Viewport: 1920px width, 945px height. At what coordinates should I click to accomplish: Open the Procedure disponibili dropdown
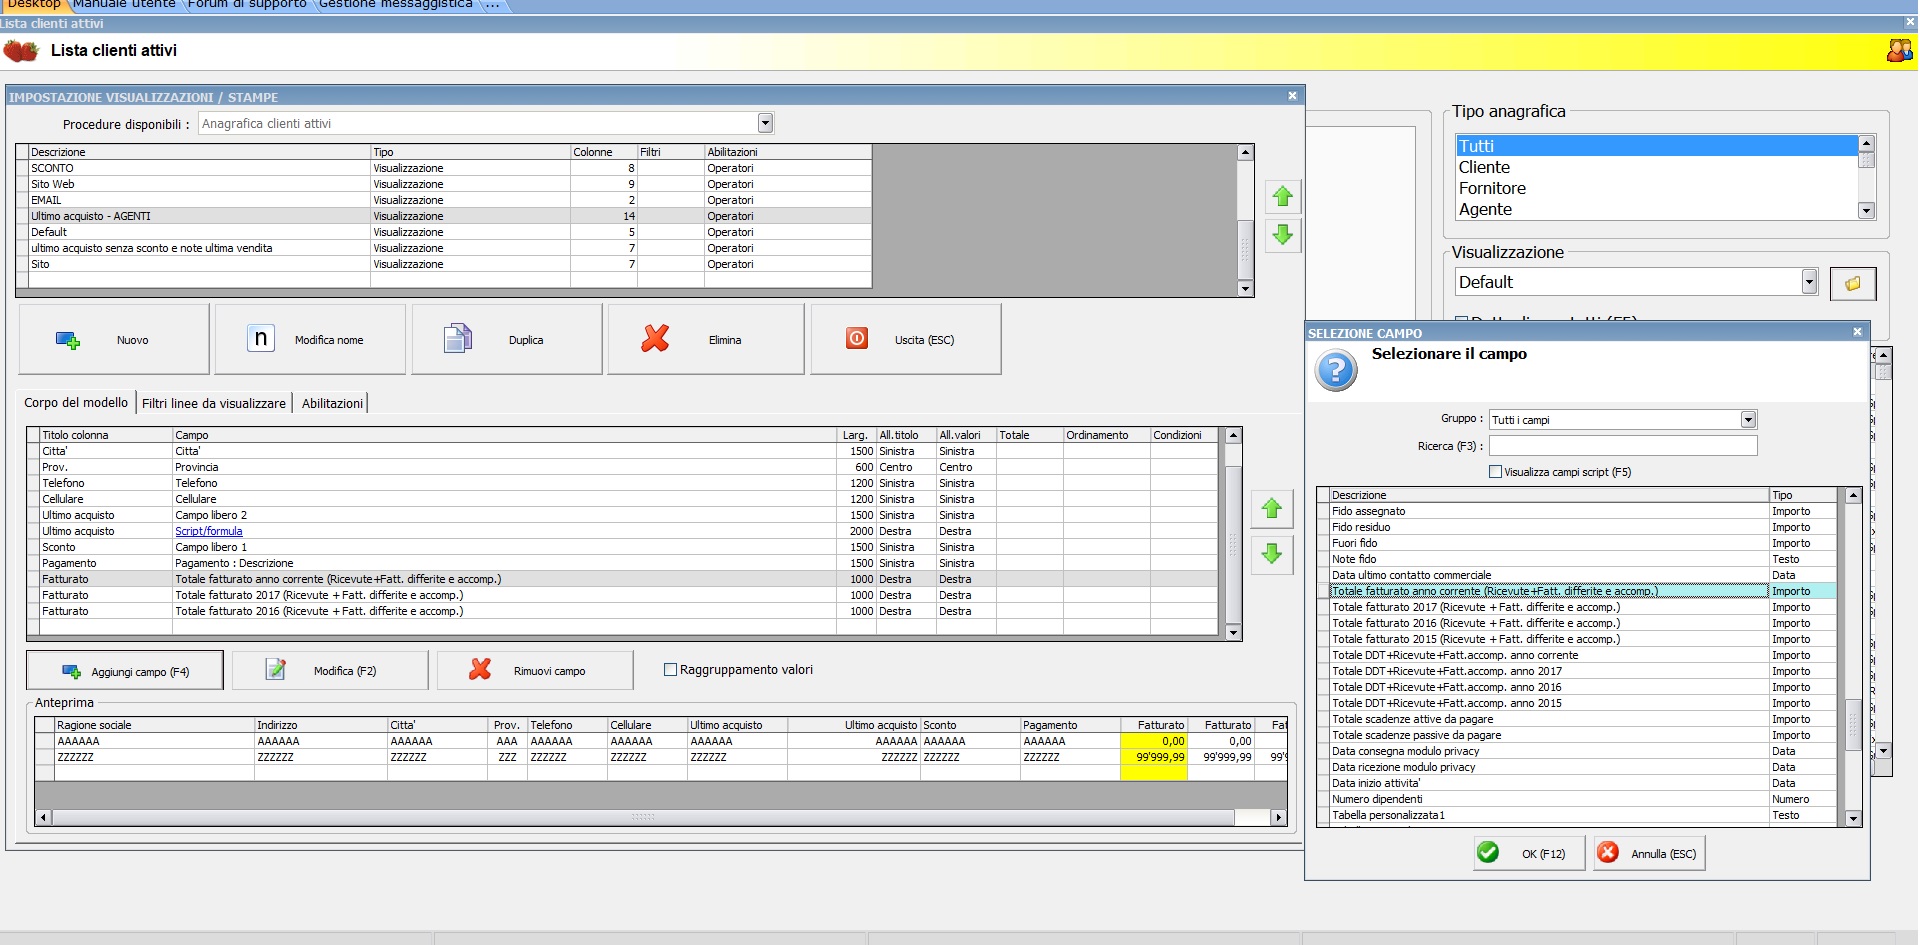pos(765,124)
